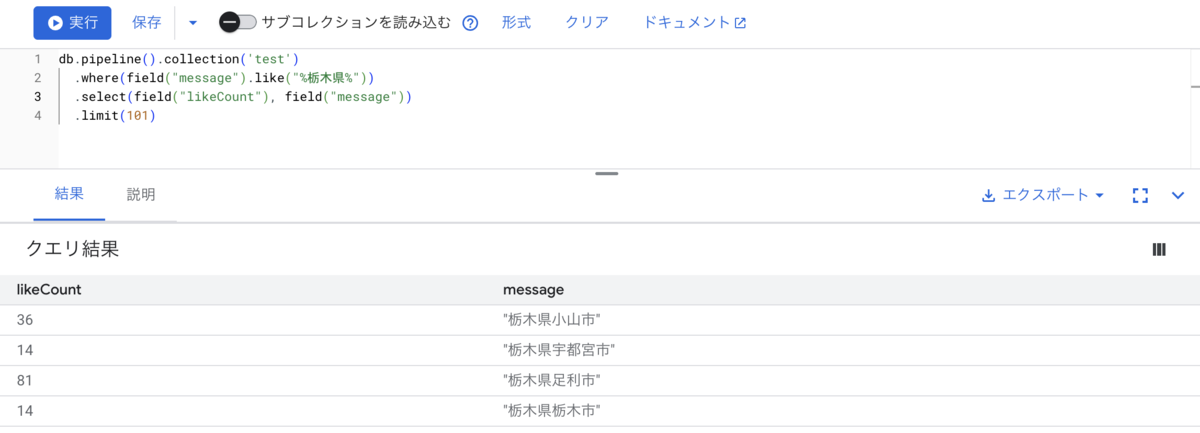The image size is (1200, 433).
Task: Toggle サブコレクションを読み込む switch
Action: [238, 22]
